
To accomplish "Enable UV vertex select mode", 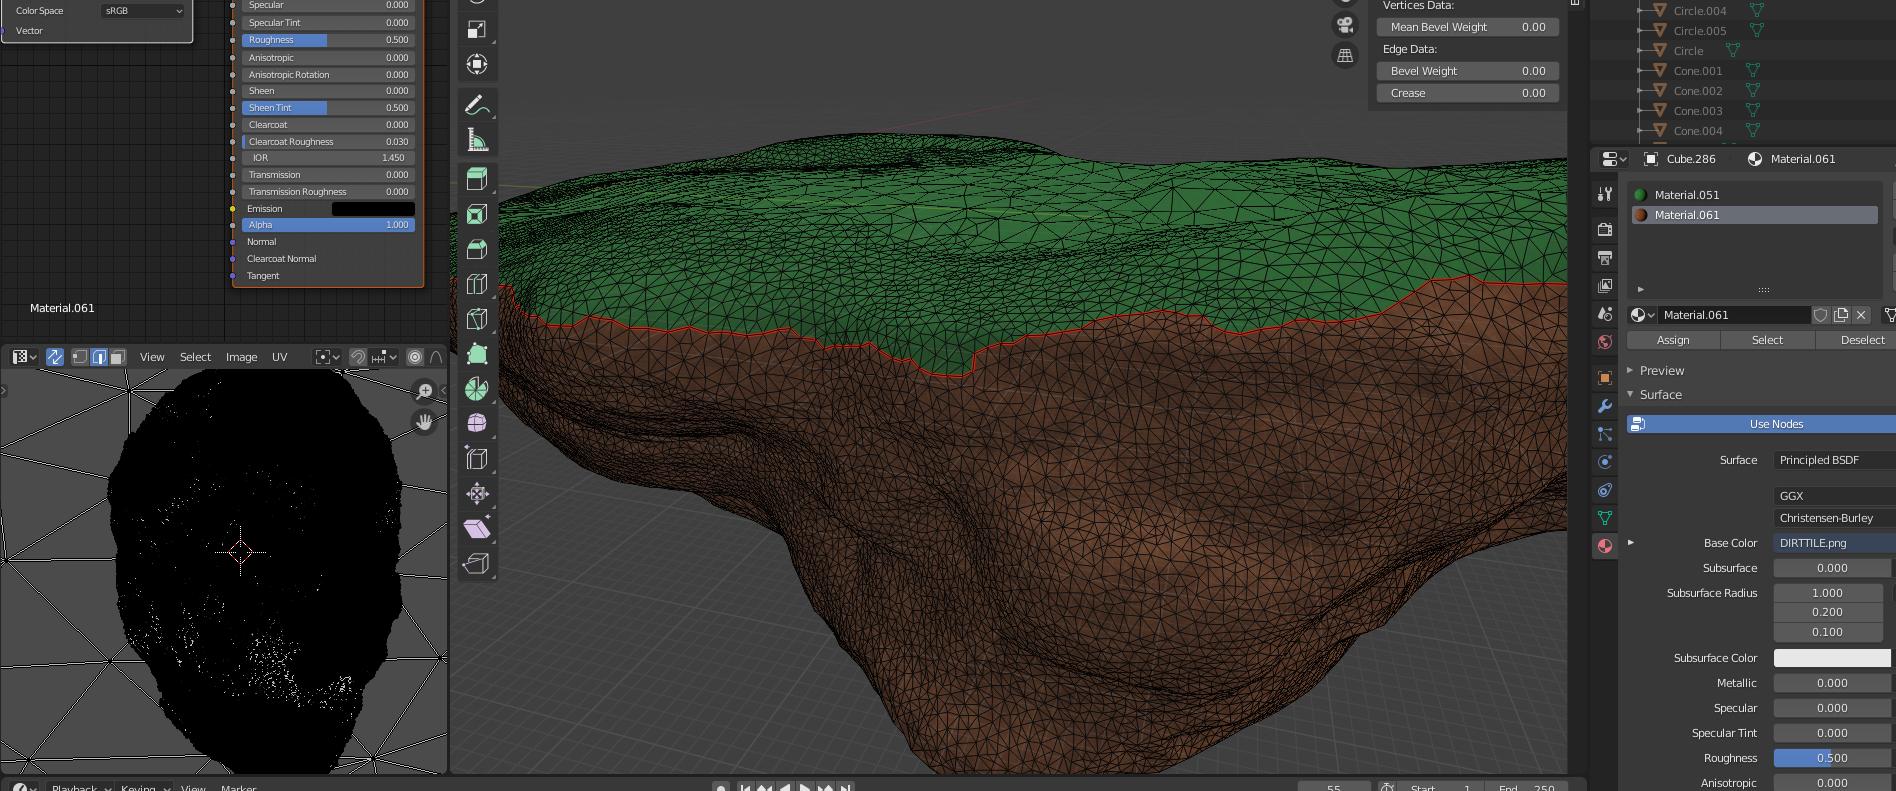I will coord(80,357).
